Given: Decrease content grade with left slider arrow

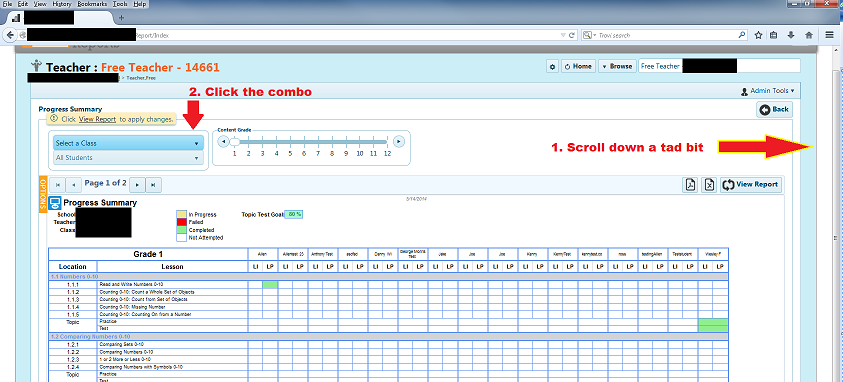Looking at the screenshot, I should (222, 142).
